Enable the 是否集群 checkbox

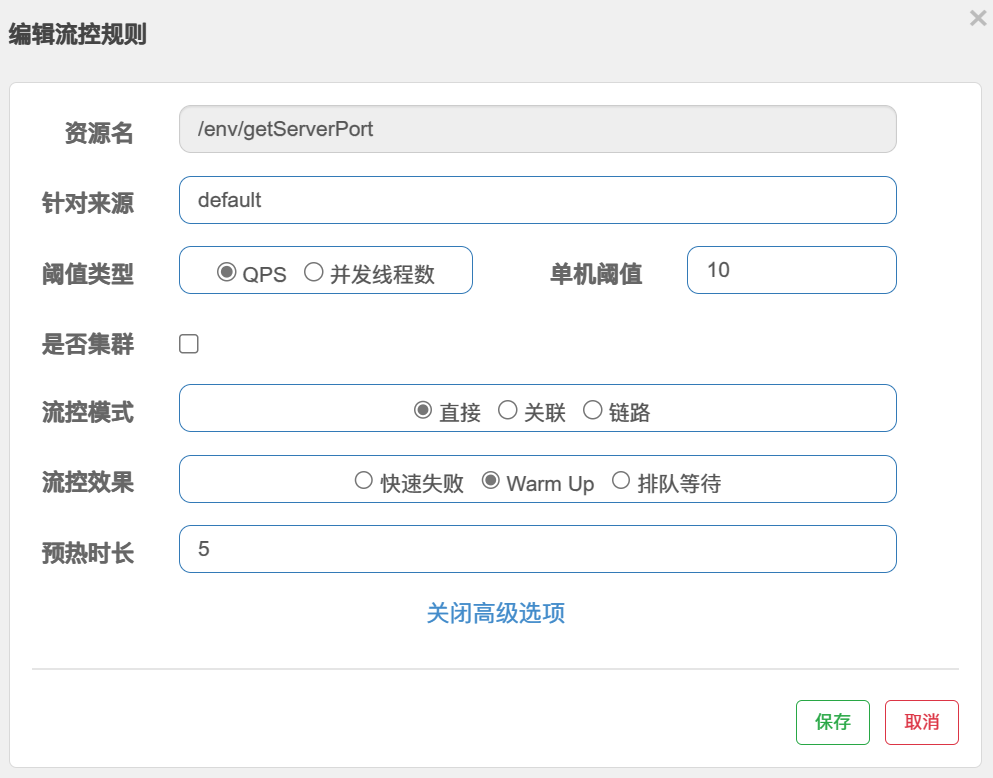189,344
